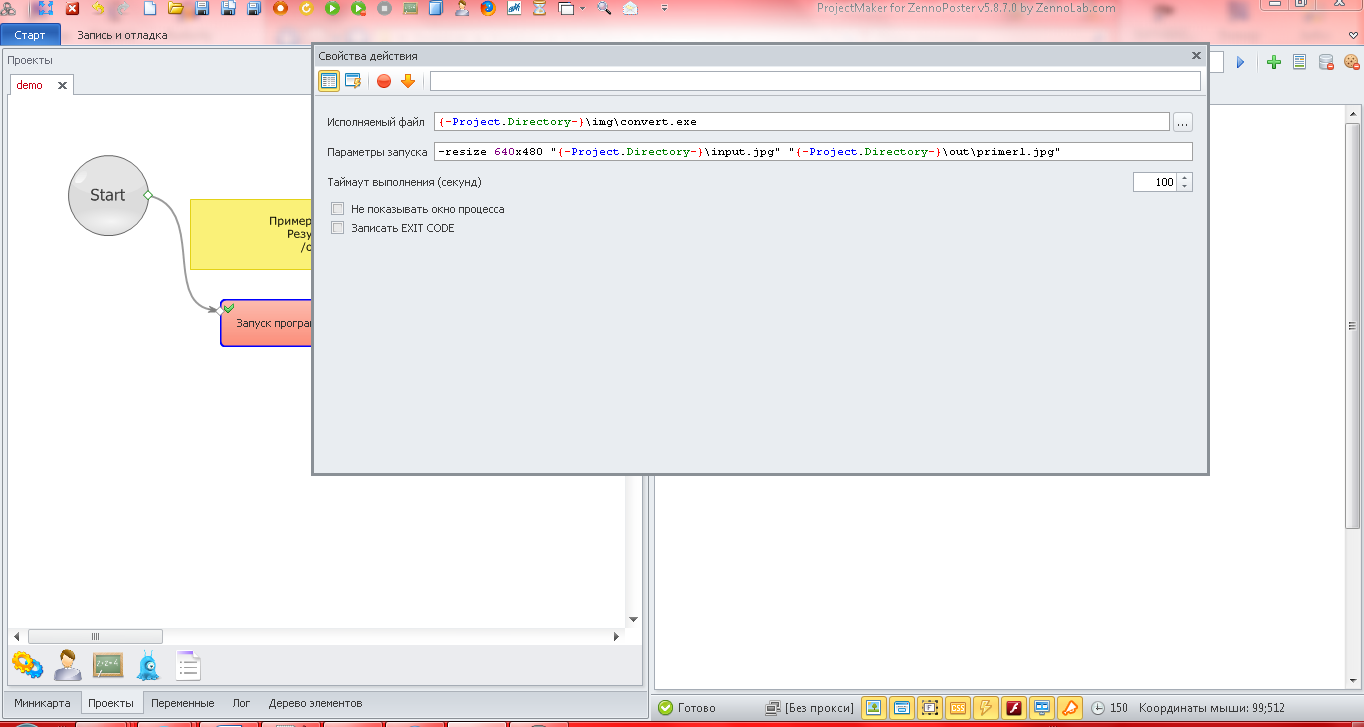This screenshot has height=727, width=1364.
Task: Click the '[Без прокси]' proxy indicator in the status bar
Action: [x=810, y=708]
